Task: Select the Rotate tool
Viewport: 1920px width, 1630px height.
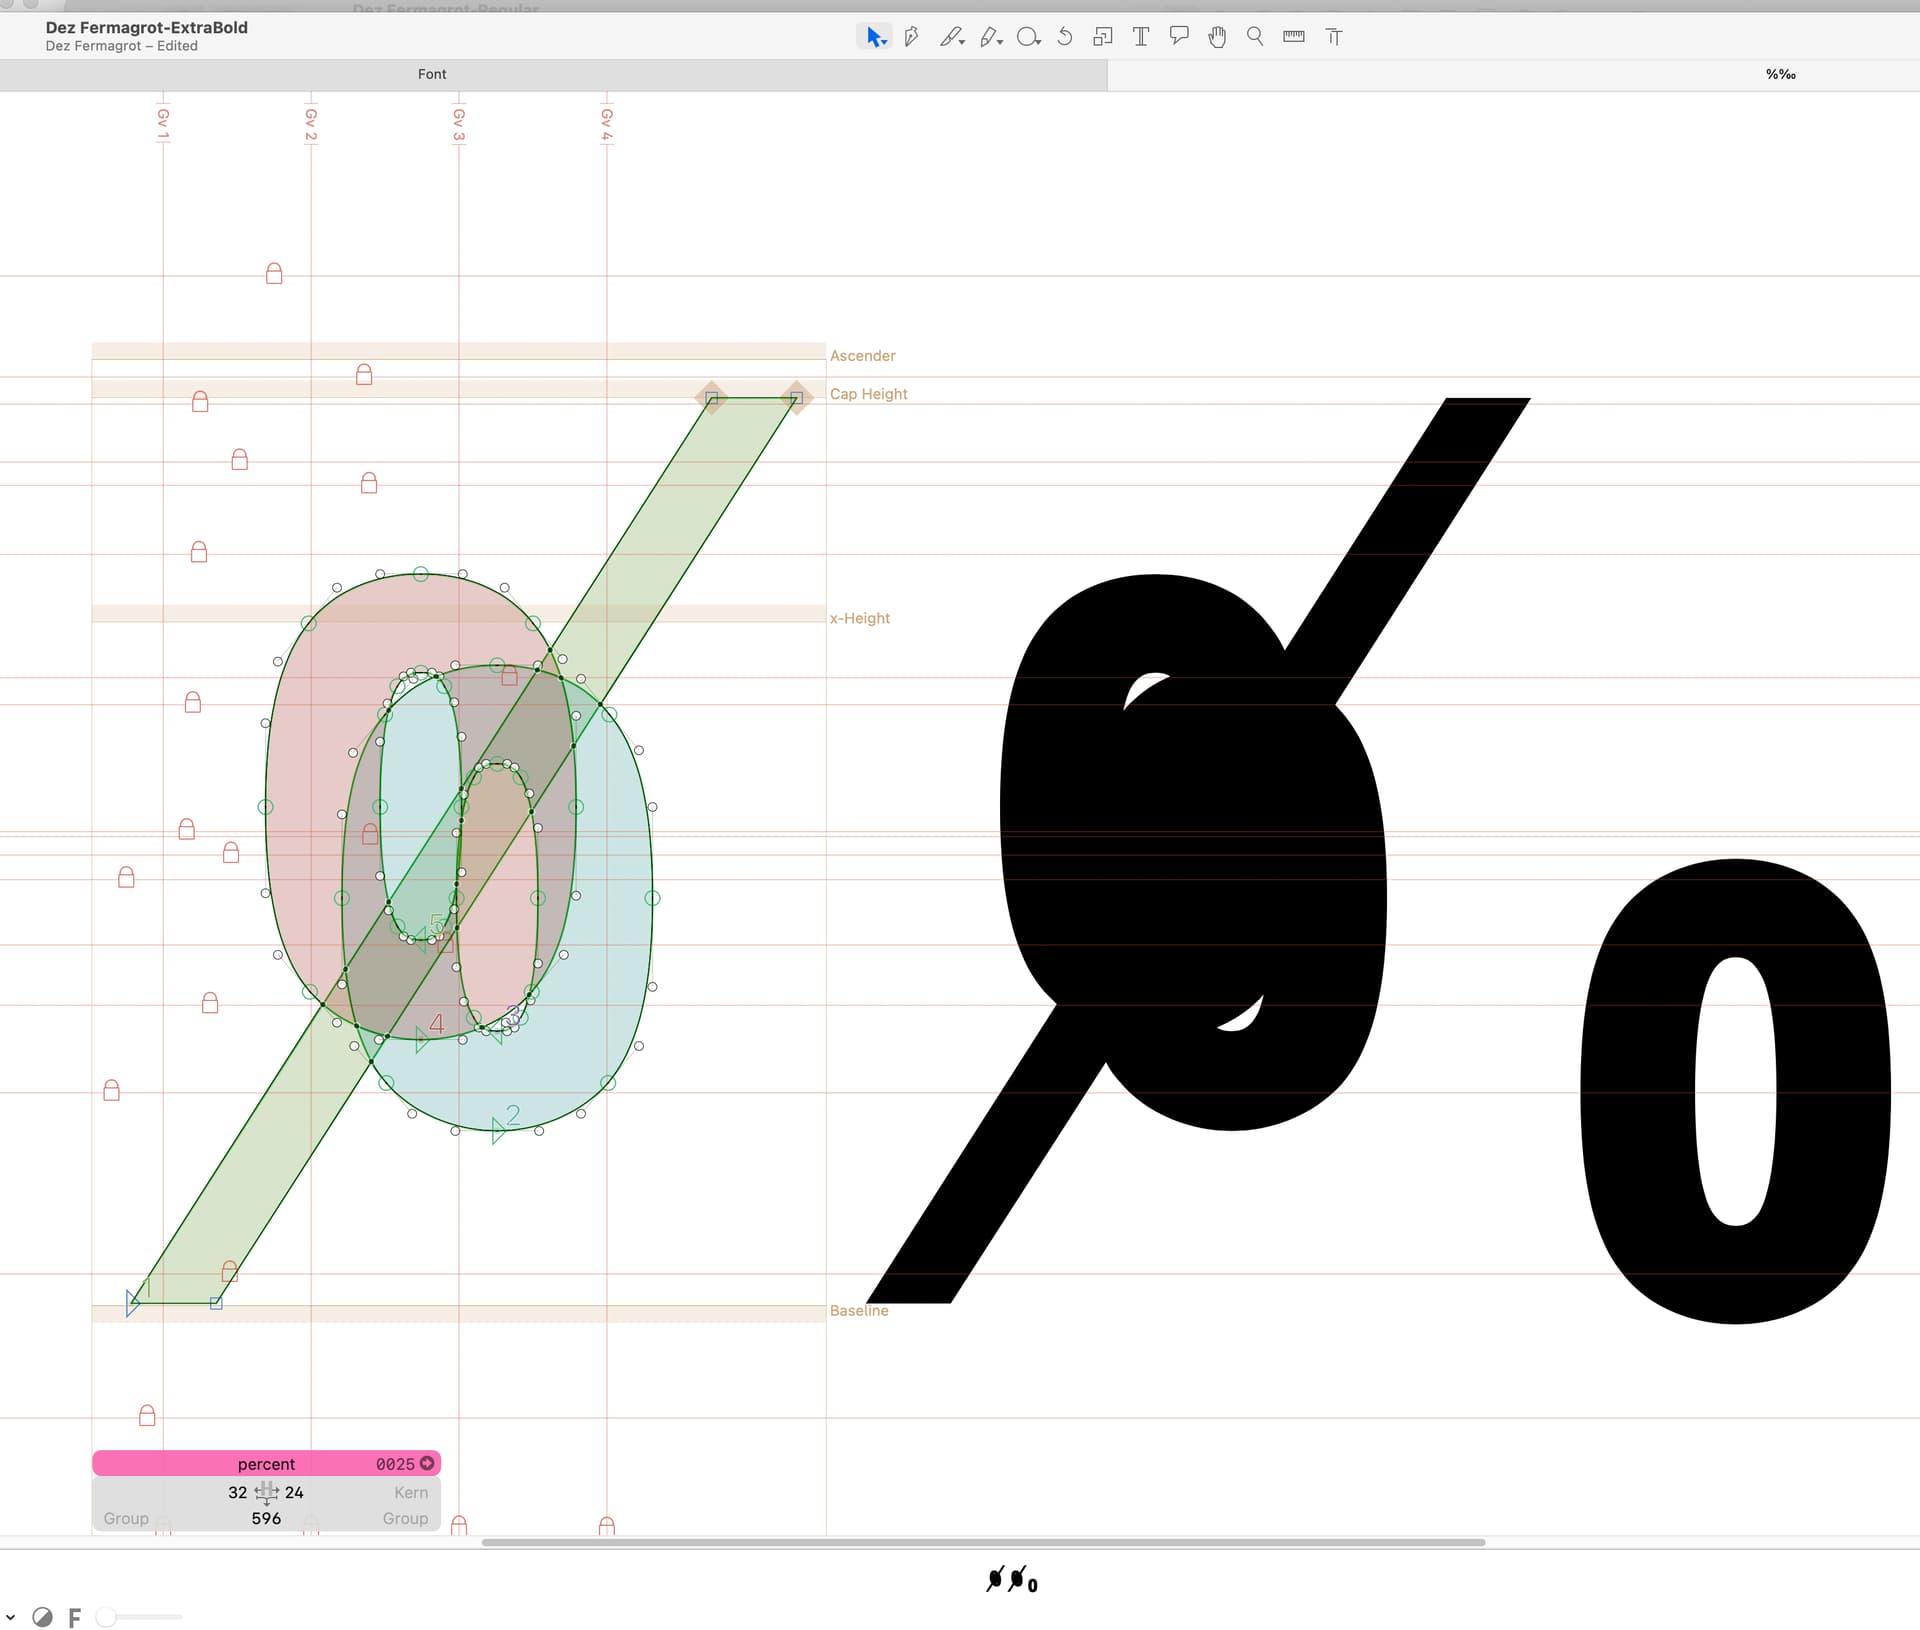Action: pos(1065,37)
